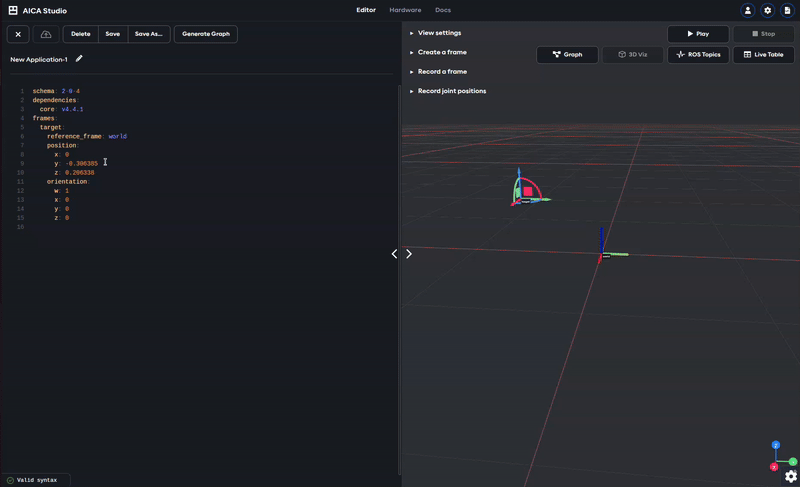Viewport: 800px width, 487px height.
Task: Expand Record joint positions section
Action: point(447,91)
